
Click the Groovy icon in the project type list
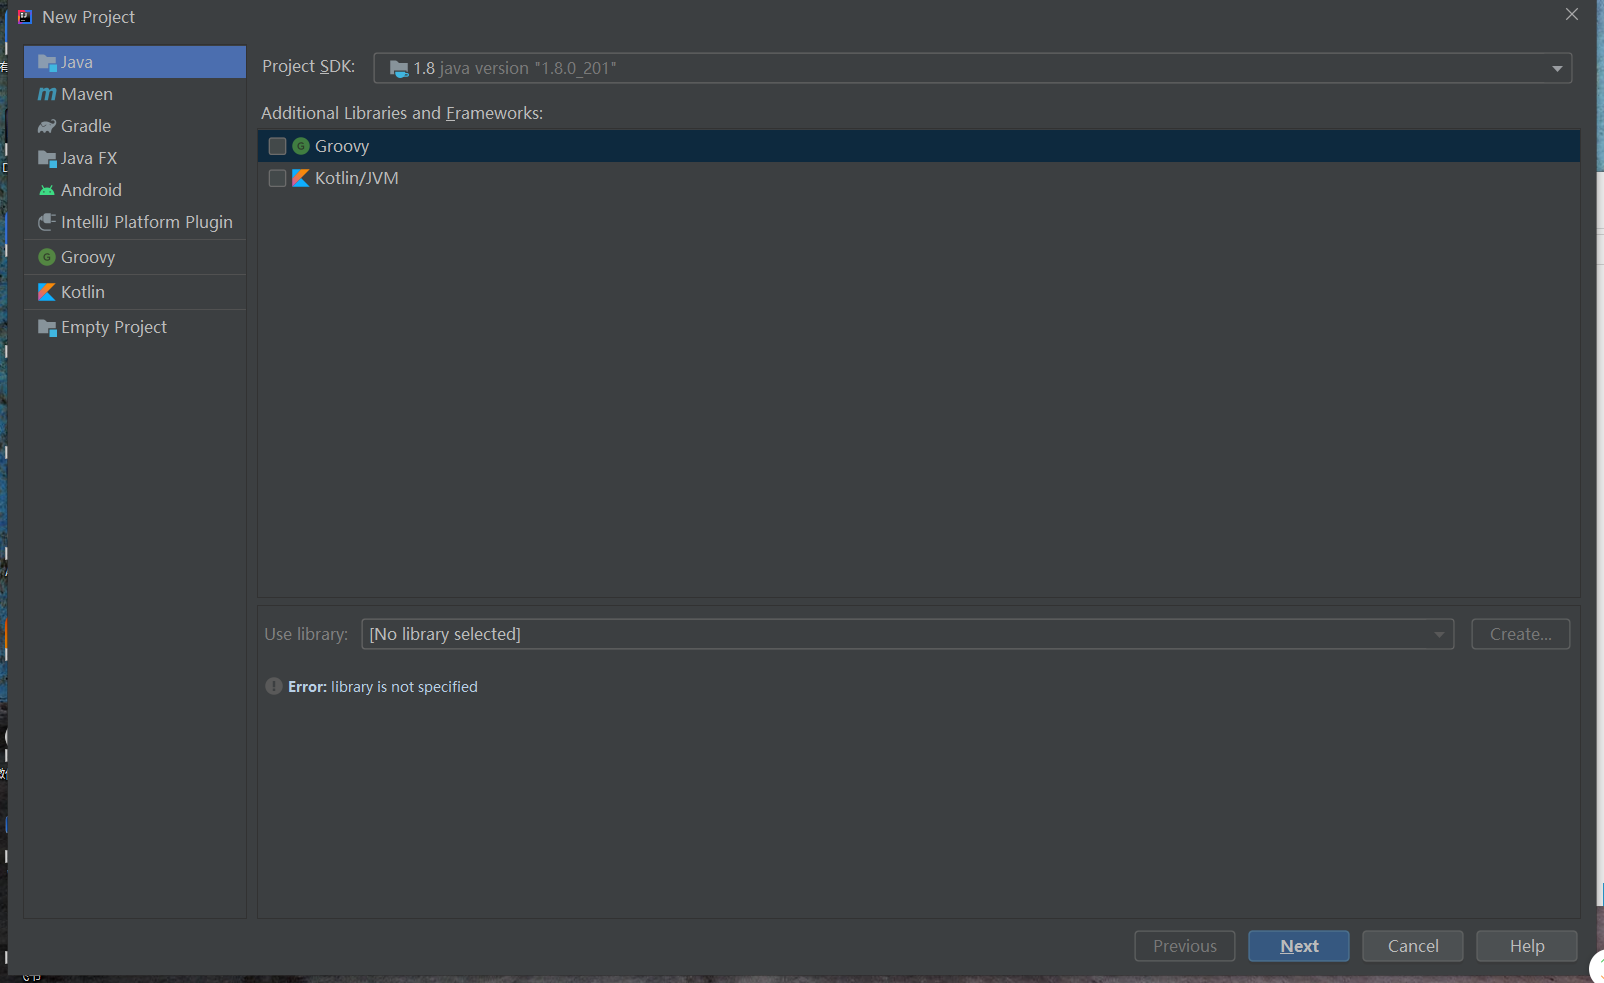pyautogui.click(x=47, y=257)
